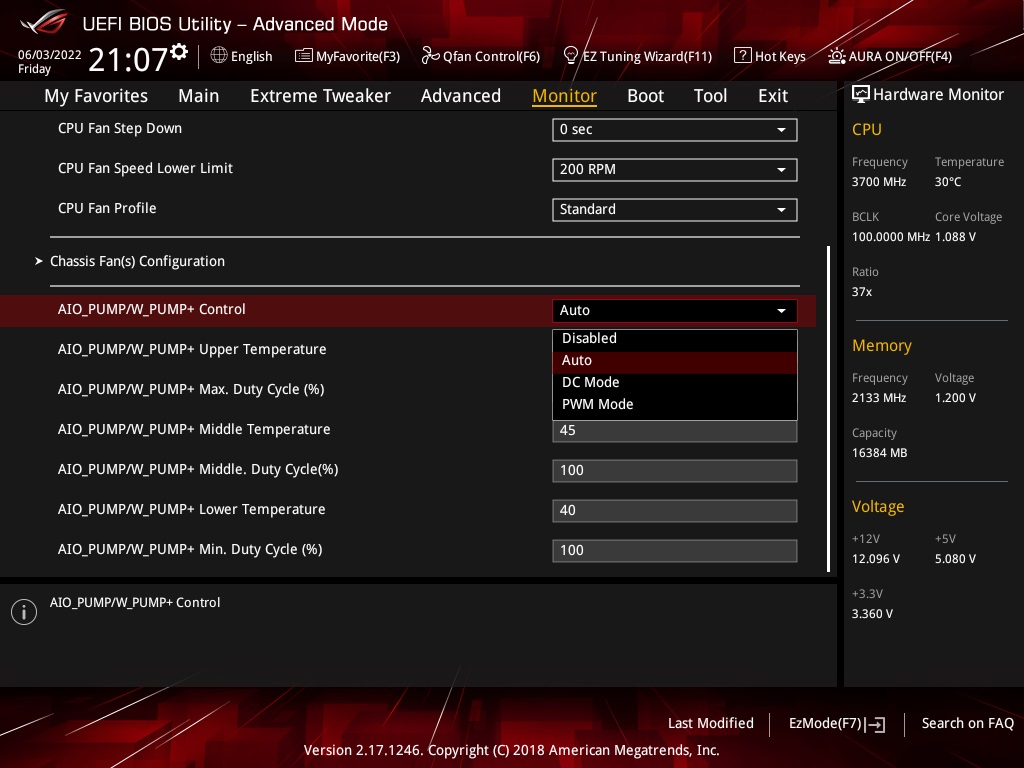
Task: Select the Monitor tab
Action: (564, 96)
